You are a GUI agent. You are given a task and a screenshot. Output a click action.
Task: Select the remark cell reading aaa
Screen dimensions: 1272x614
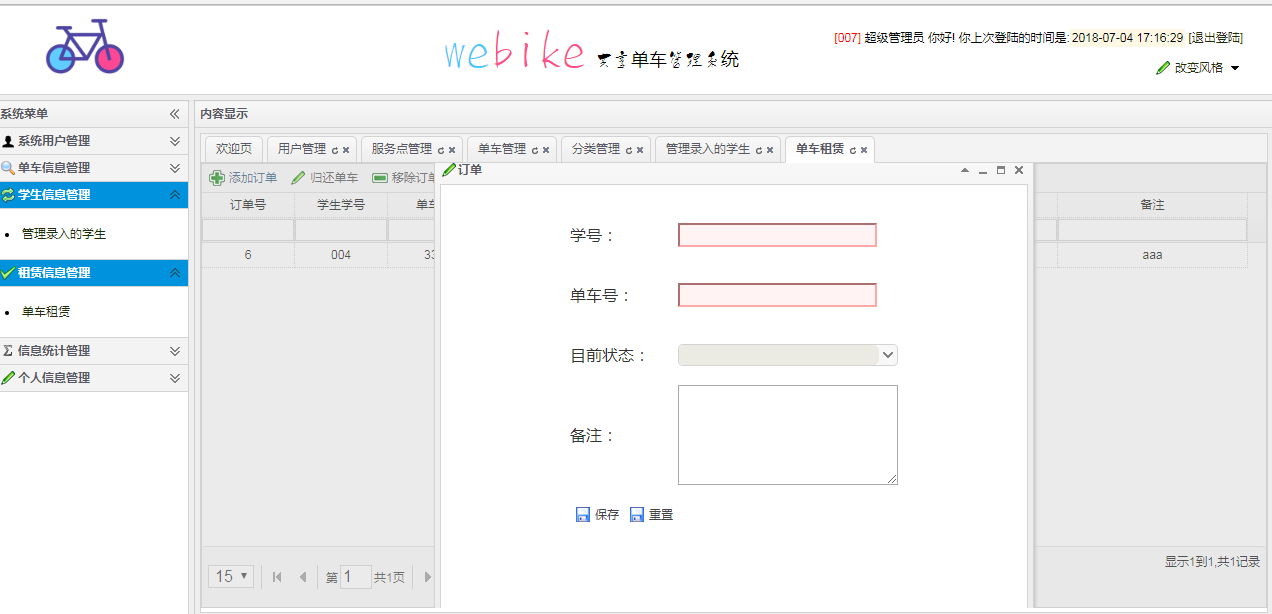(1152, 255)
